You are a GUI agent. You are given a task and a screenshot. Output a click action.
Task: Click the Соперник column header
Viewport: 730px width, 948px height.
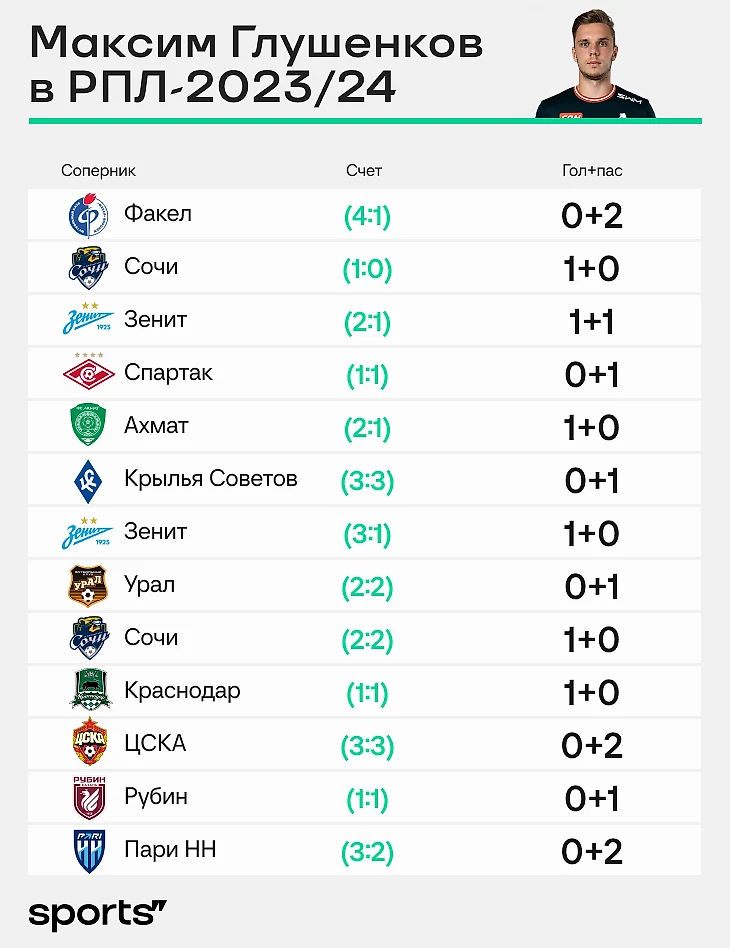(98, 171)
